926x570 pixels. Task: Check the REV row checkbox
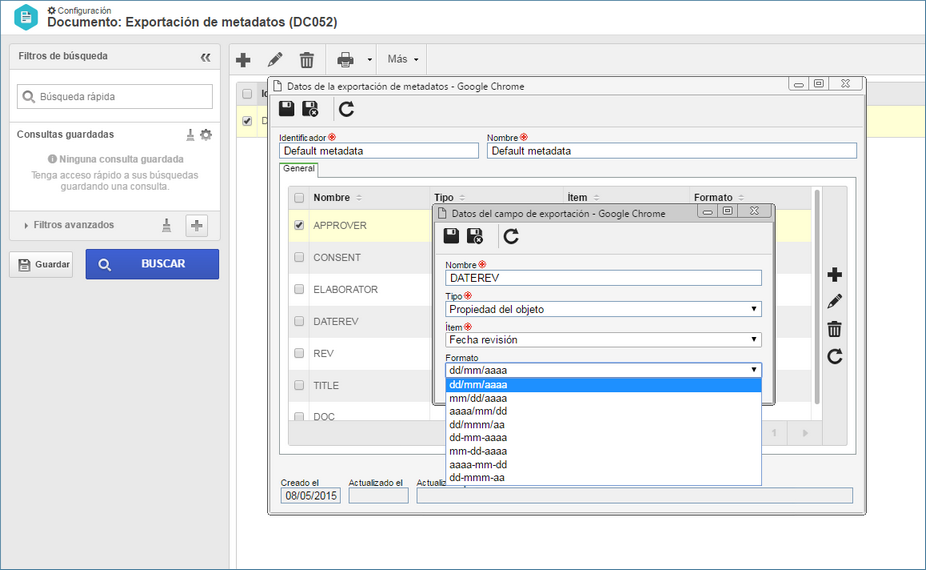click(x=299, y=353)
